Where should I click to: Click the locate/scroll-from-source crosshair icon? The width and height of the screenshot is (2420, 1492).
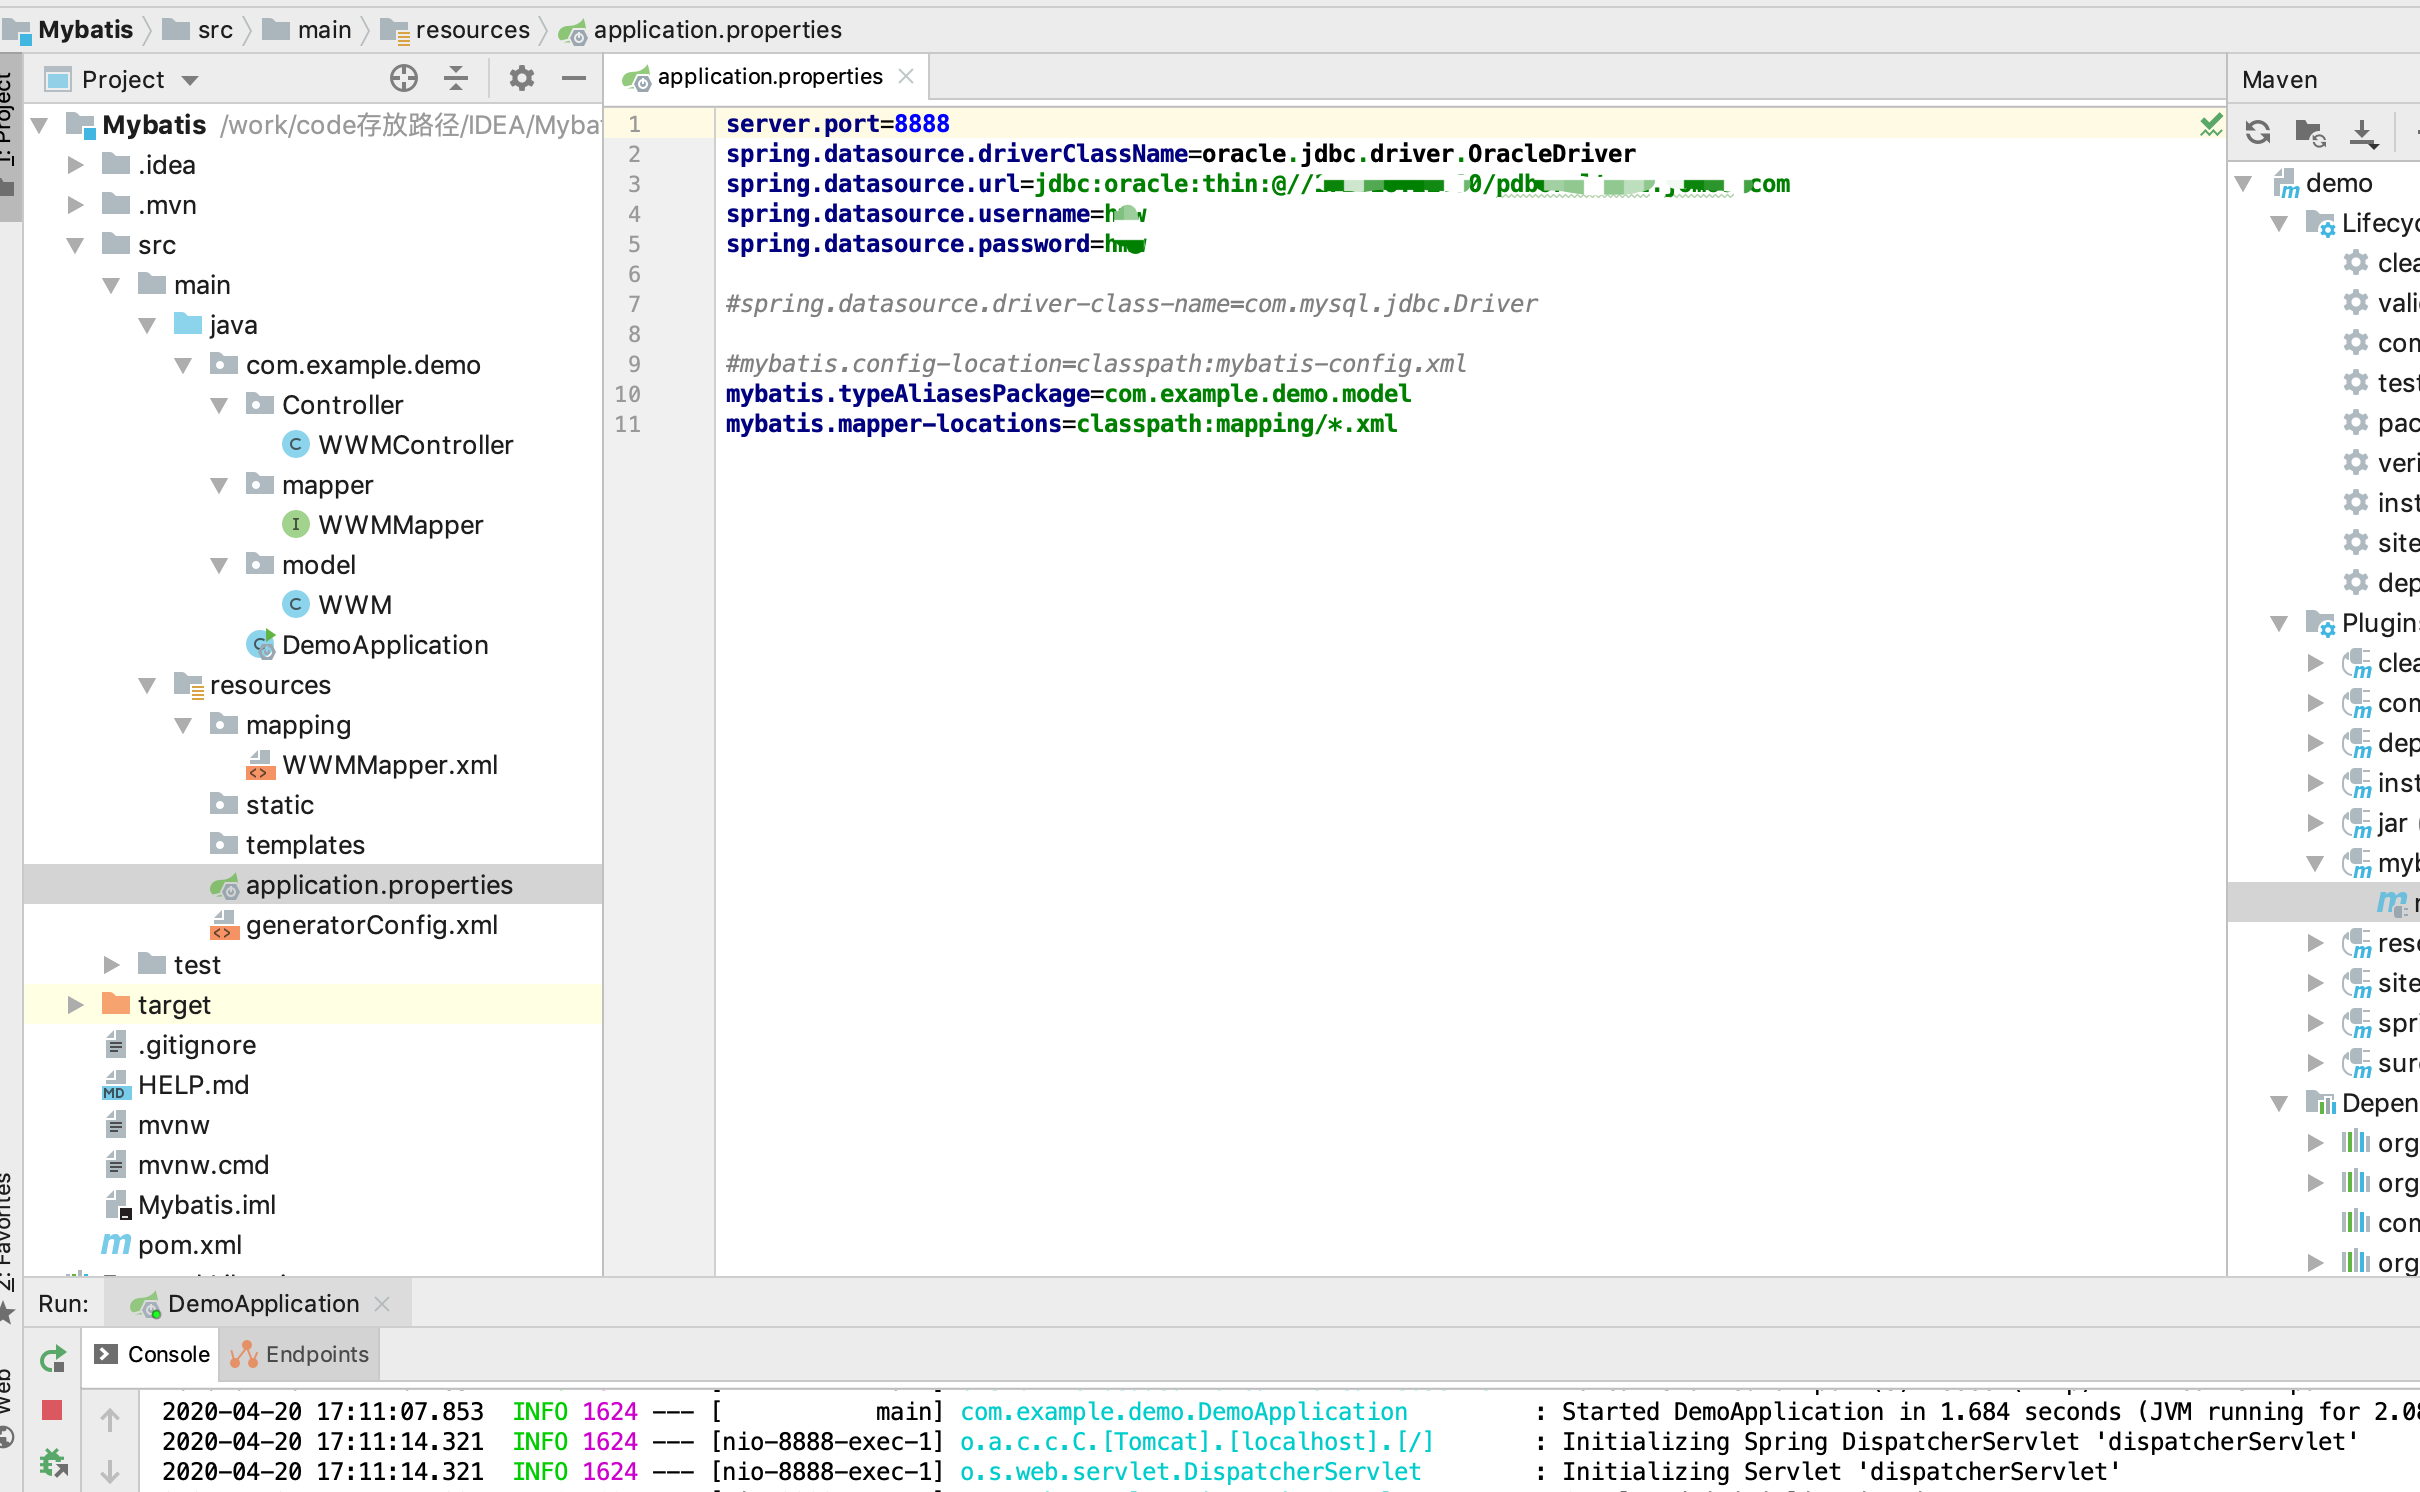(404, 78)
